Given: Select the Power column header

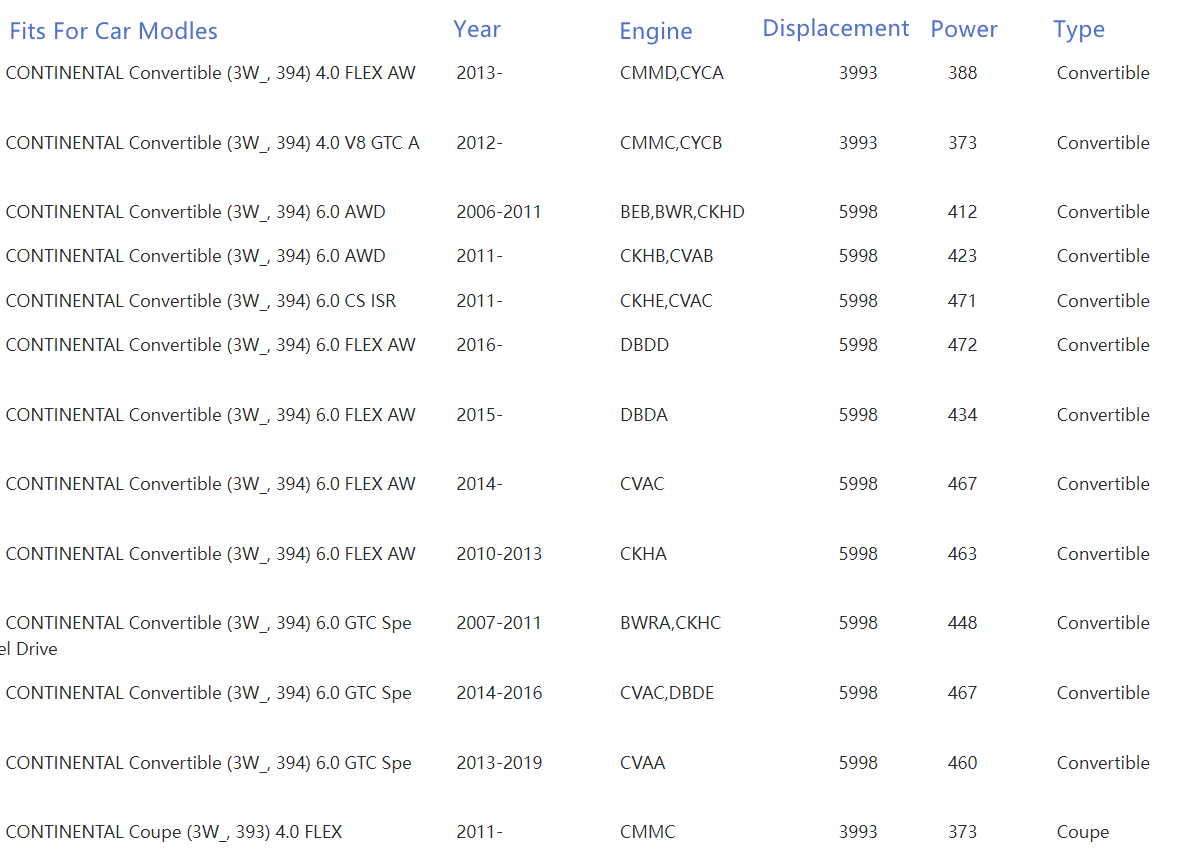Looking at the screenshot, I should [x=963, y=29].
